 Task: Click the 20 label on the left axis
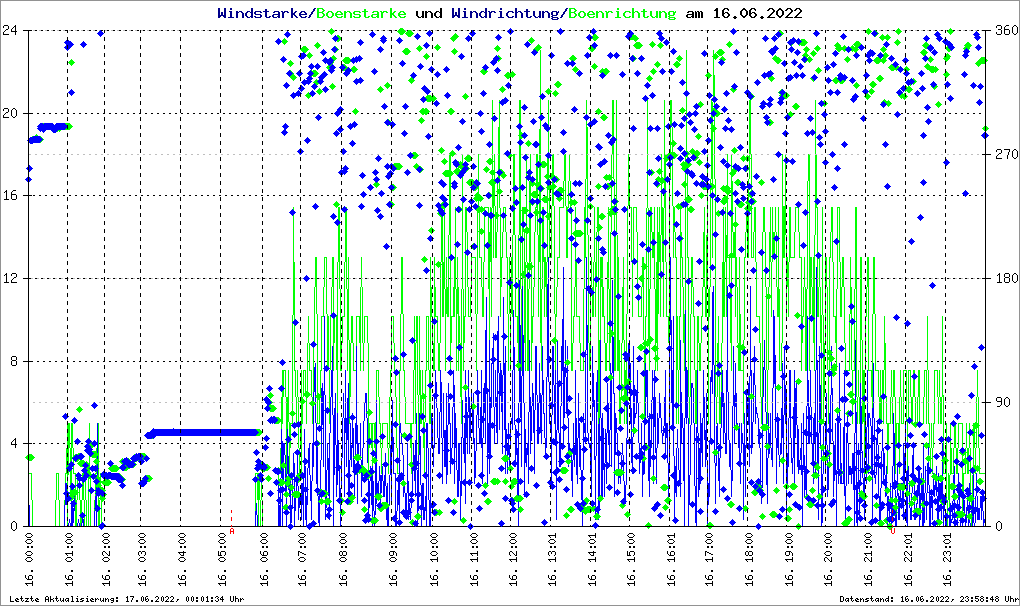click(x=12, y=113)
